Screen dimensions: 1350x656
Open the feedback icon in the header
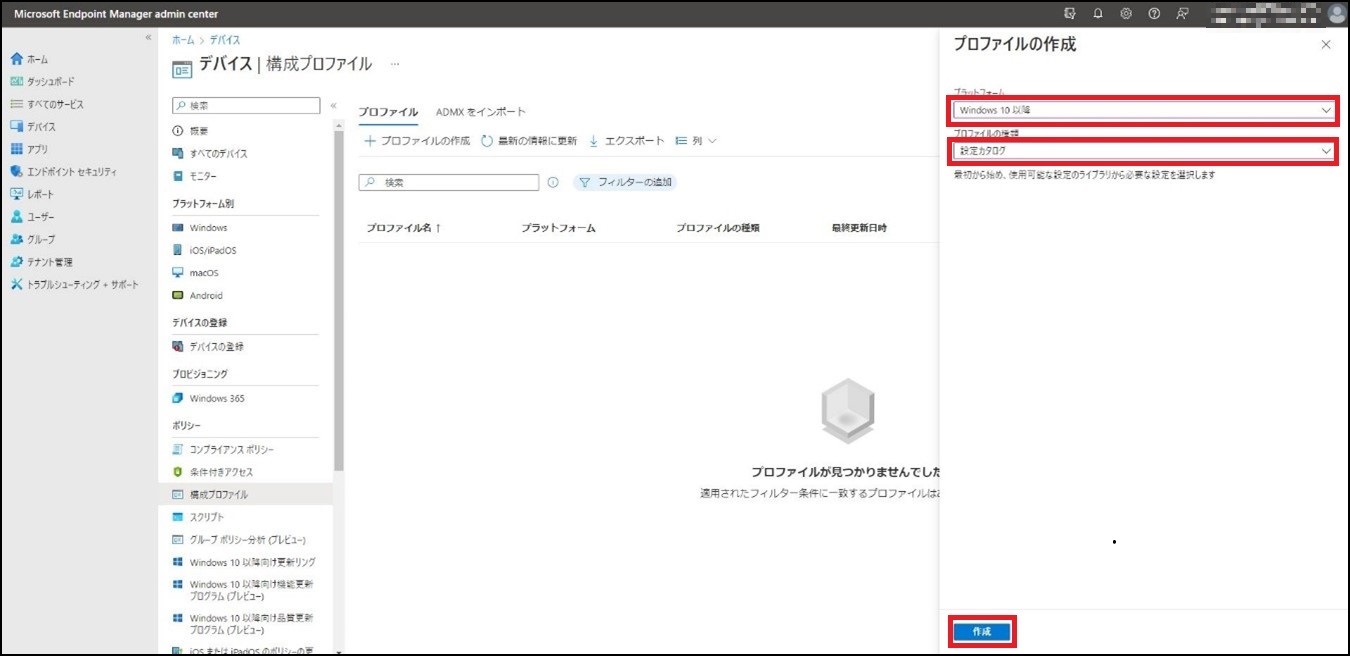[x=1182, y=14]
